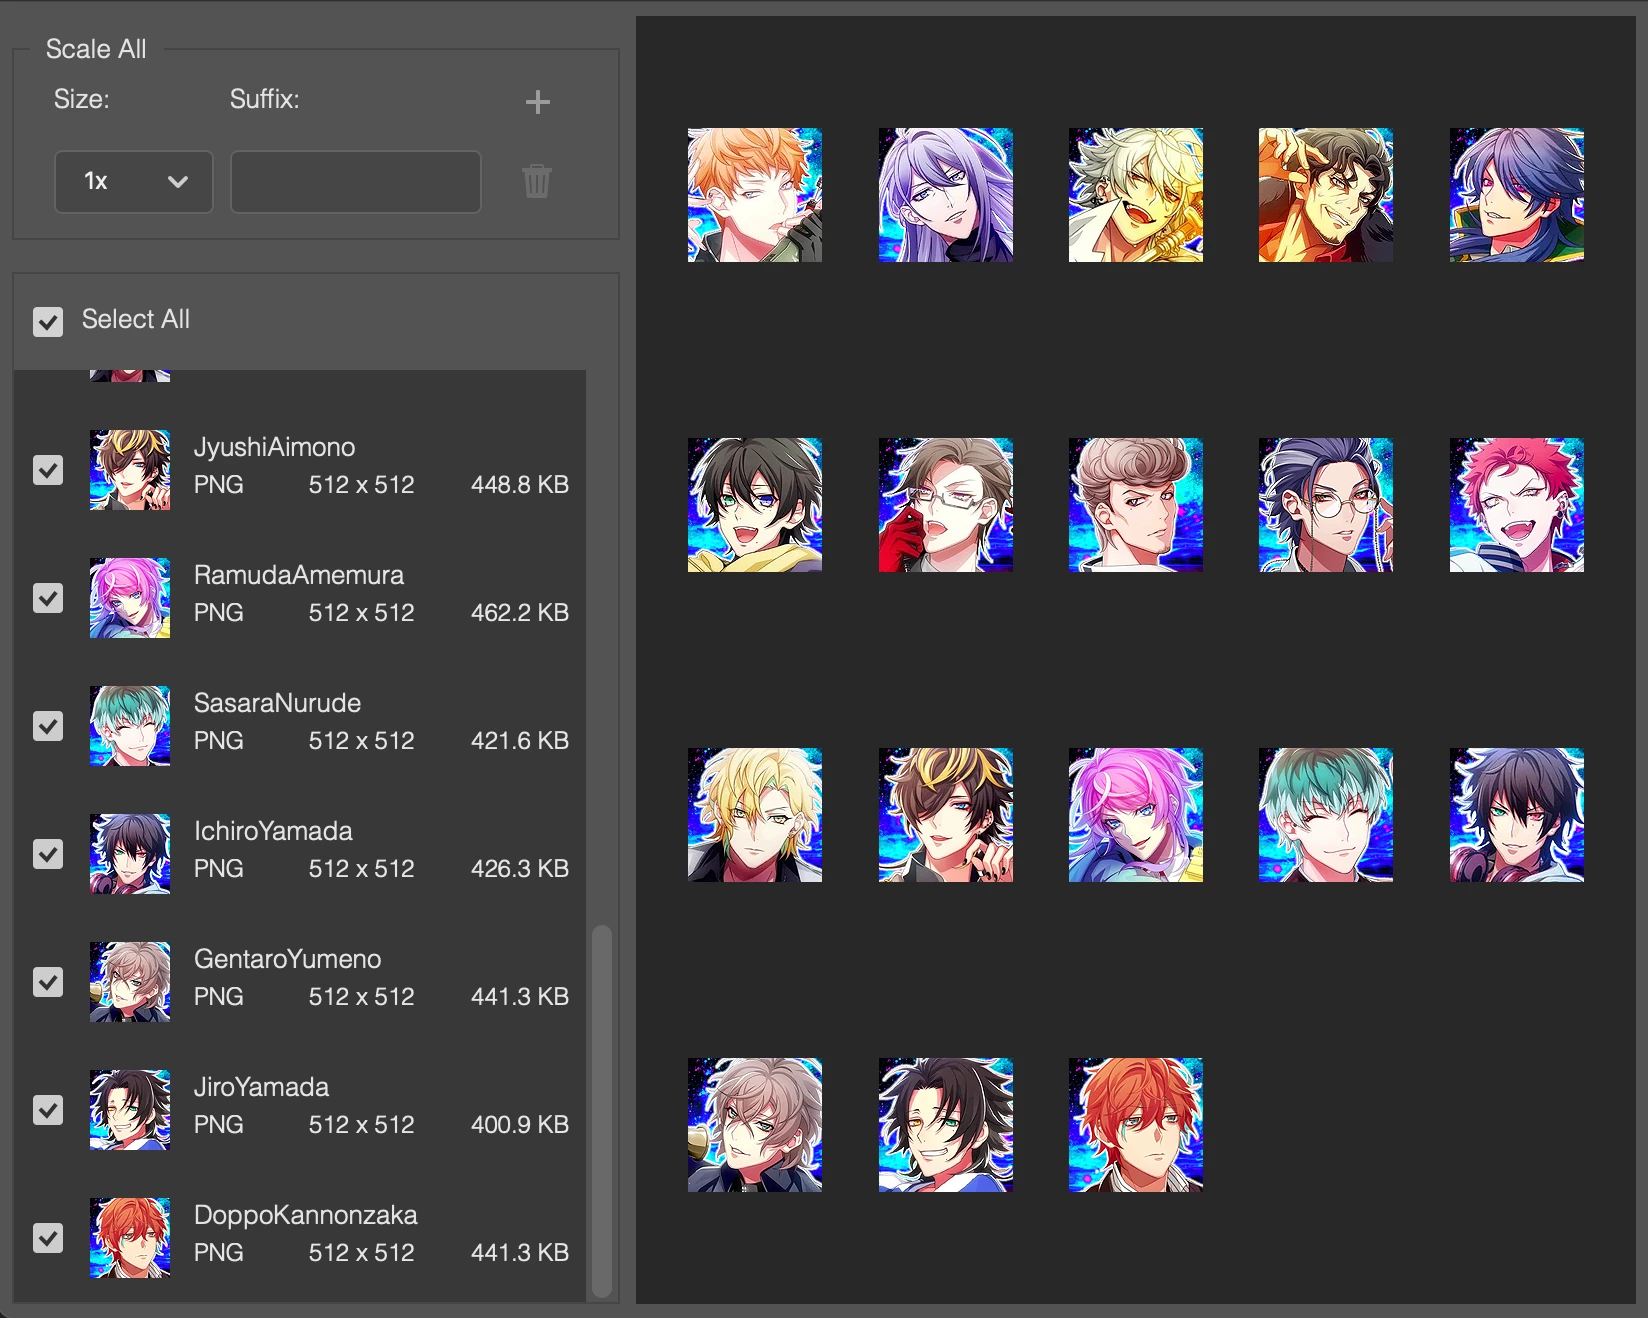Viewport: 1648px width, 1318px height.
Task: Toggle the Select All checkbox
Action: (48, 321)
